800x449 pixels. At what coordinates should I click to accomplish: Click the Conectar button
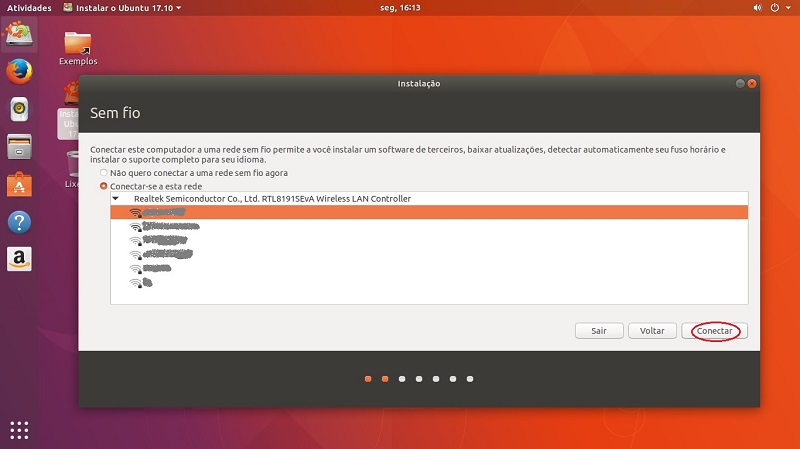714,331
